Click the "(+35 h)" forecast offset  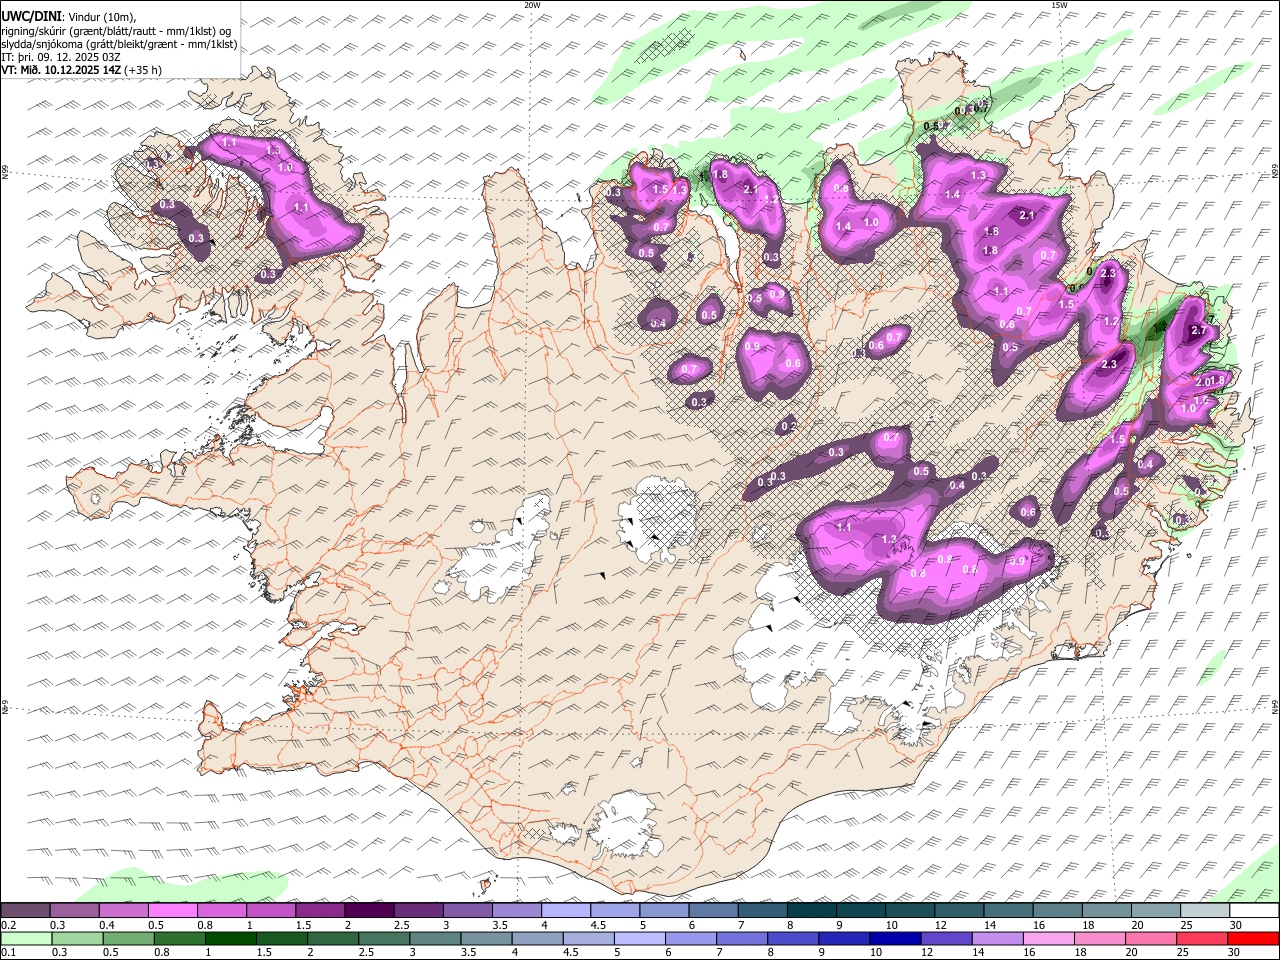coord(144,70)
